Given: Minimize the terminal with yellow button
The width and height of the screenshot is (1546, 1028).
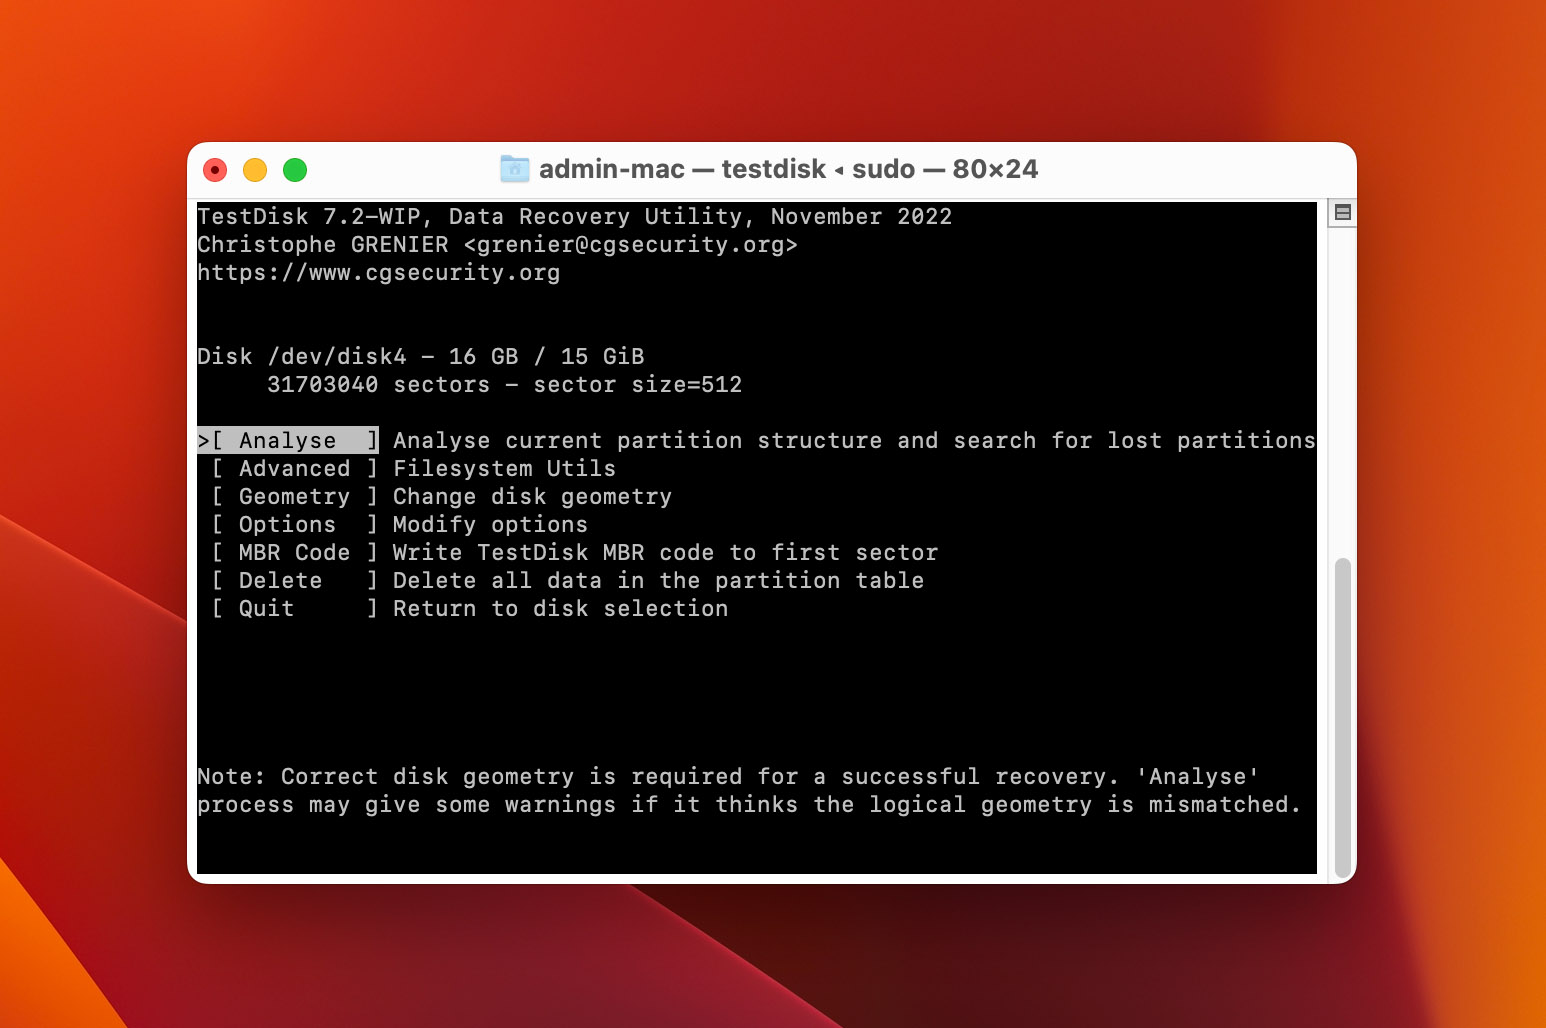Looking at the screenshot, I should coord(255,170).
